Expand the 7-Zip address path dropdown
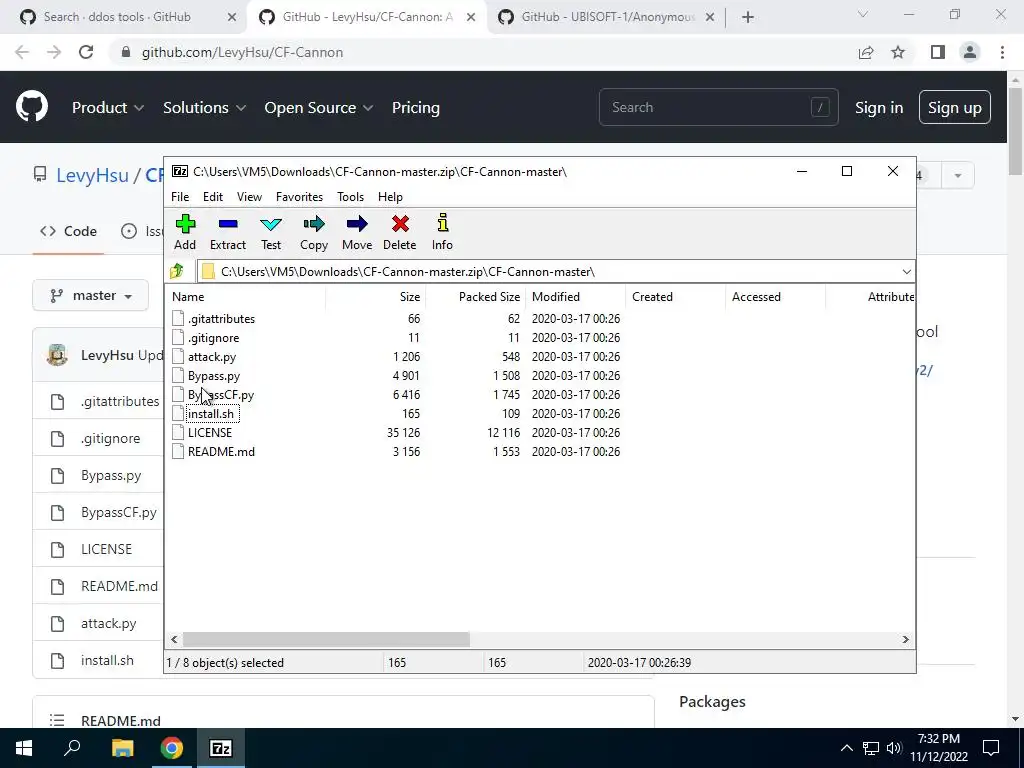This screenshot has height=768, width=1024. [906, 272]
